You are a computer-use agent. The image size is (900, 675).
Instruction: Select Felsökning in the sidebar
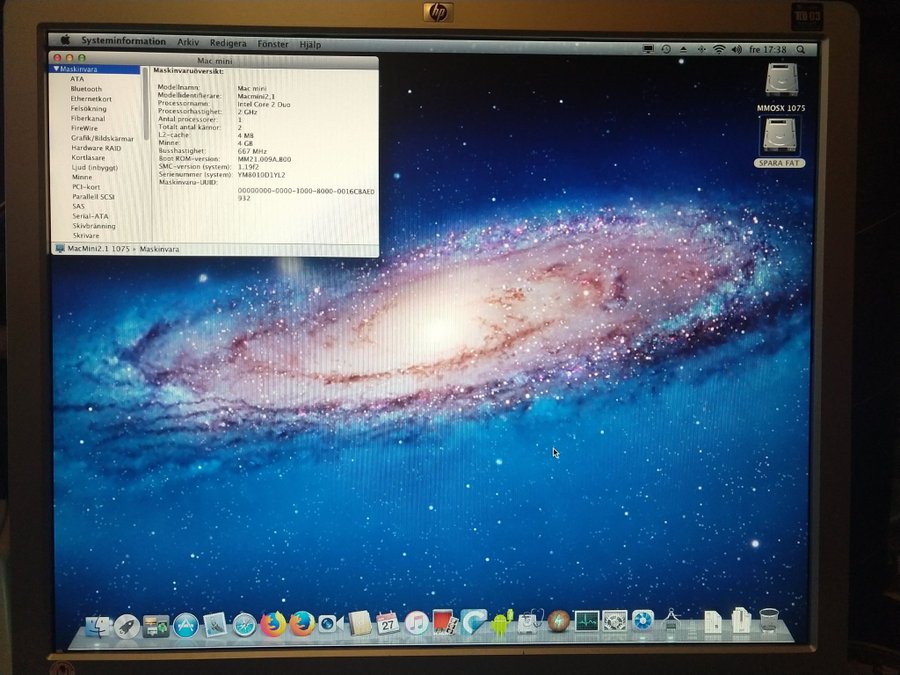88,108
